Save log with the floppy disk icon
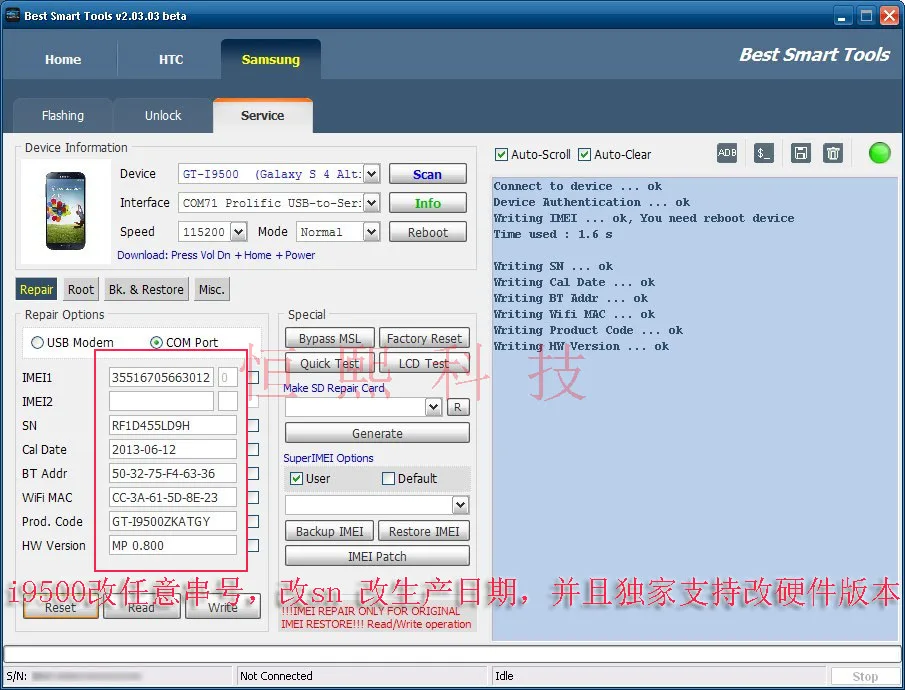The height and width of the screenshot is (690, 905). click(x=801, y=153)
